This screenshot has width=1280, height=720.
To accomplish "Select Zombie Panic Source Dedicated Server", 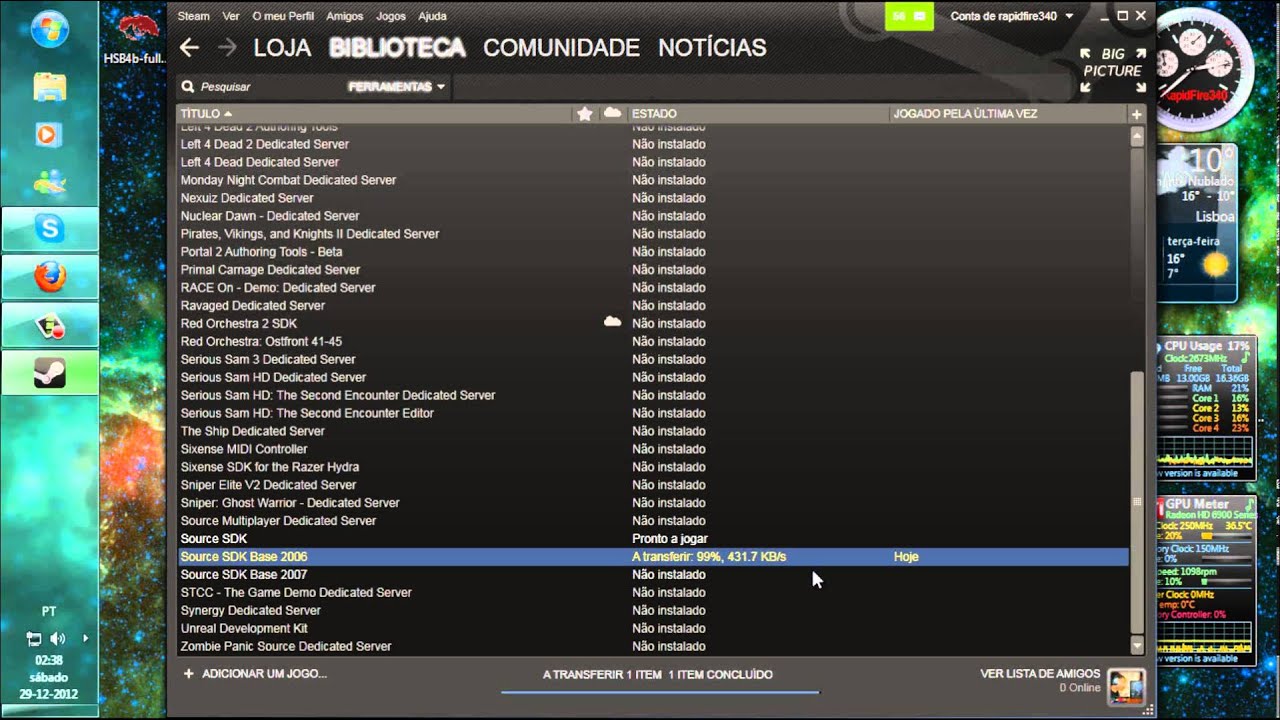I will pyautogui.click(x=653, y=647).
